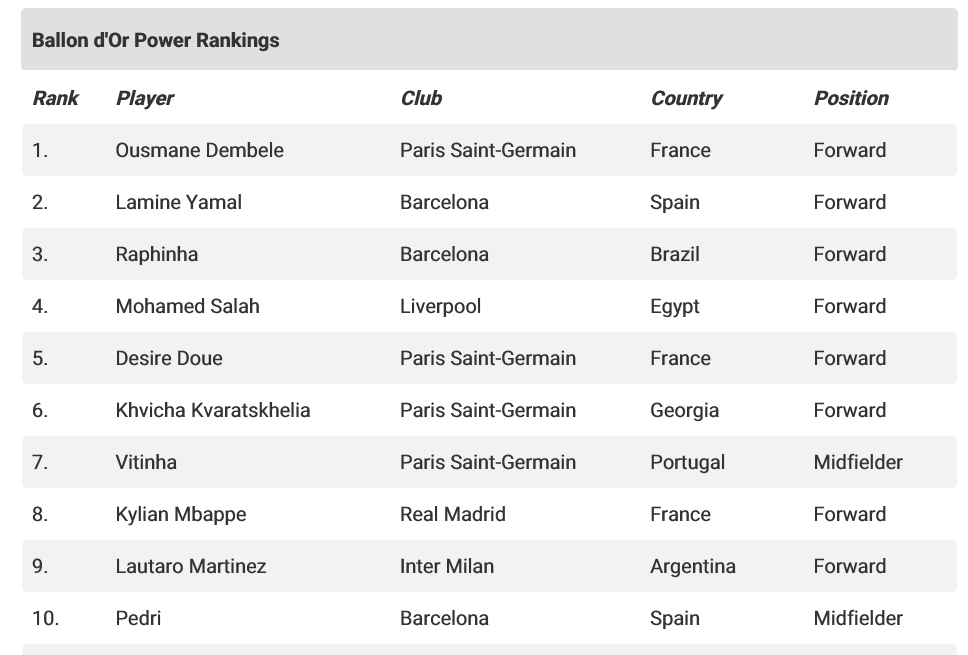Select the Lautaro Martinez player cell

coord(191,566)
